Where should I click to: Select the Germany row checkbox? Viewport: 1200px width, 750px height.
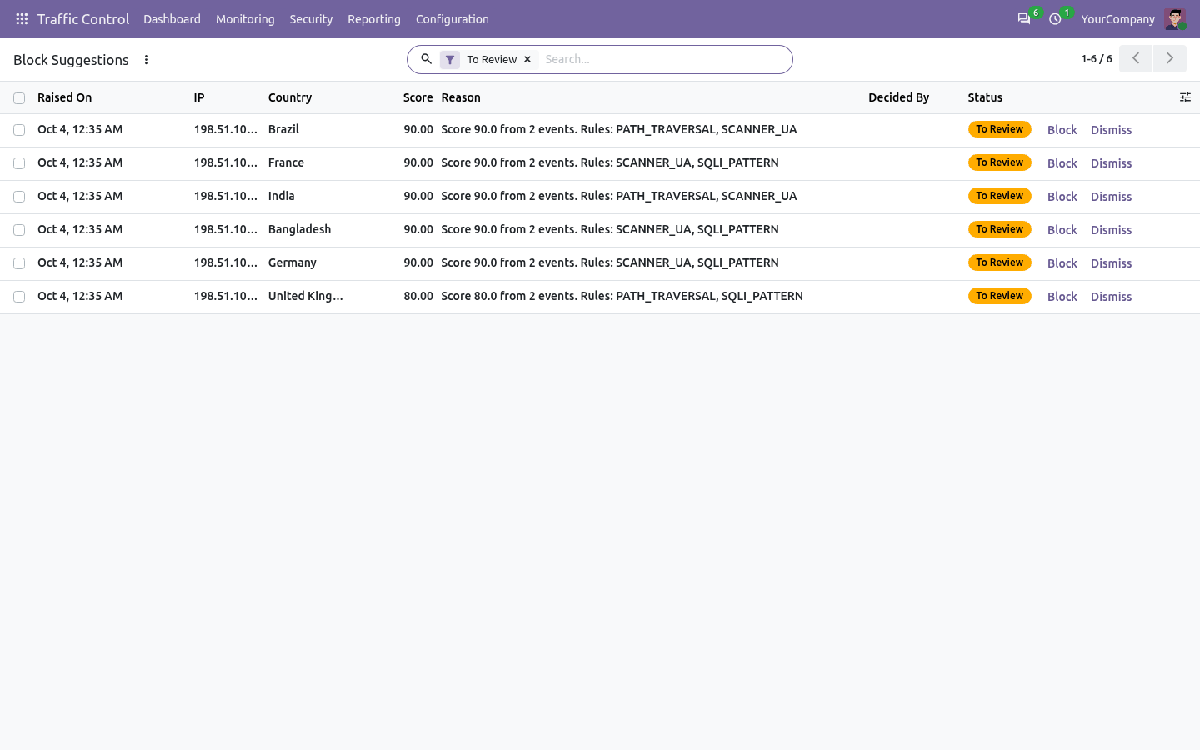(x=19, y=263)
